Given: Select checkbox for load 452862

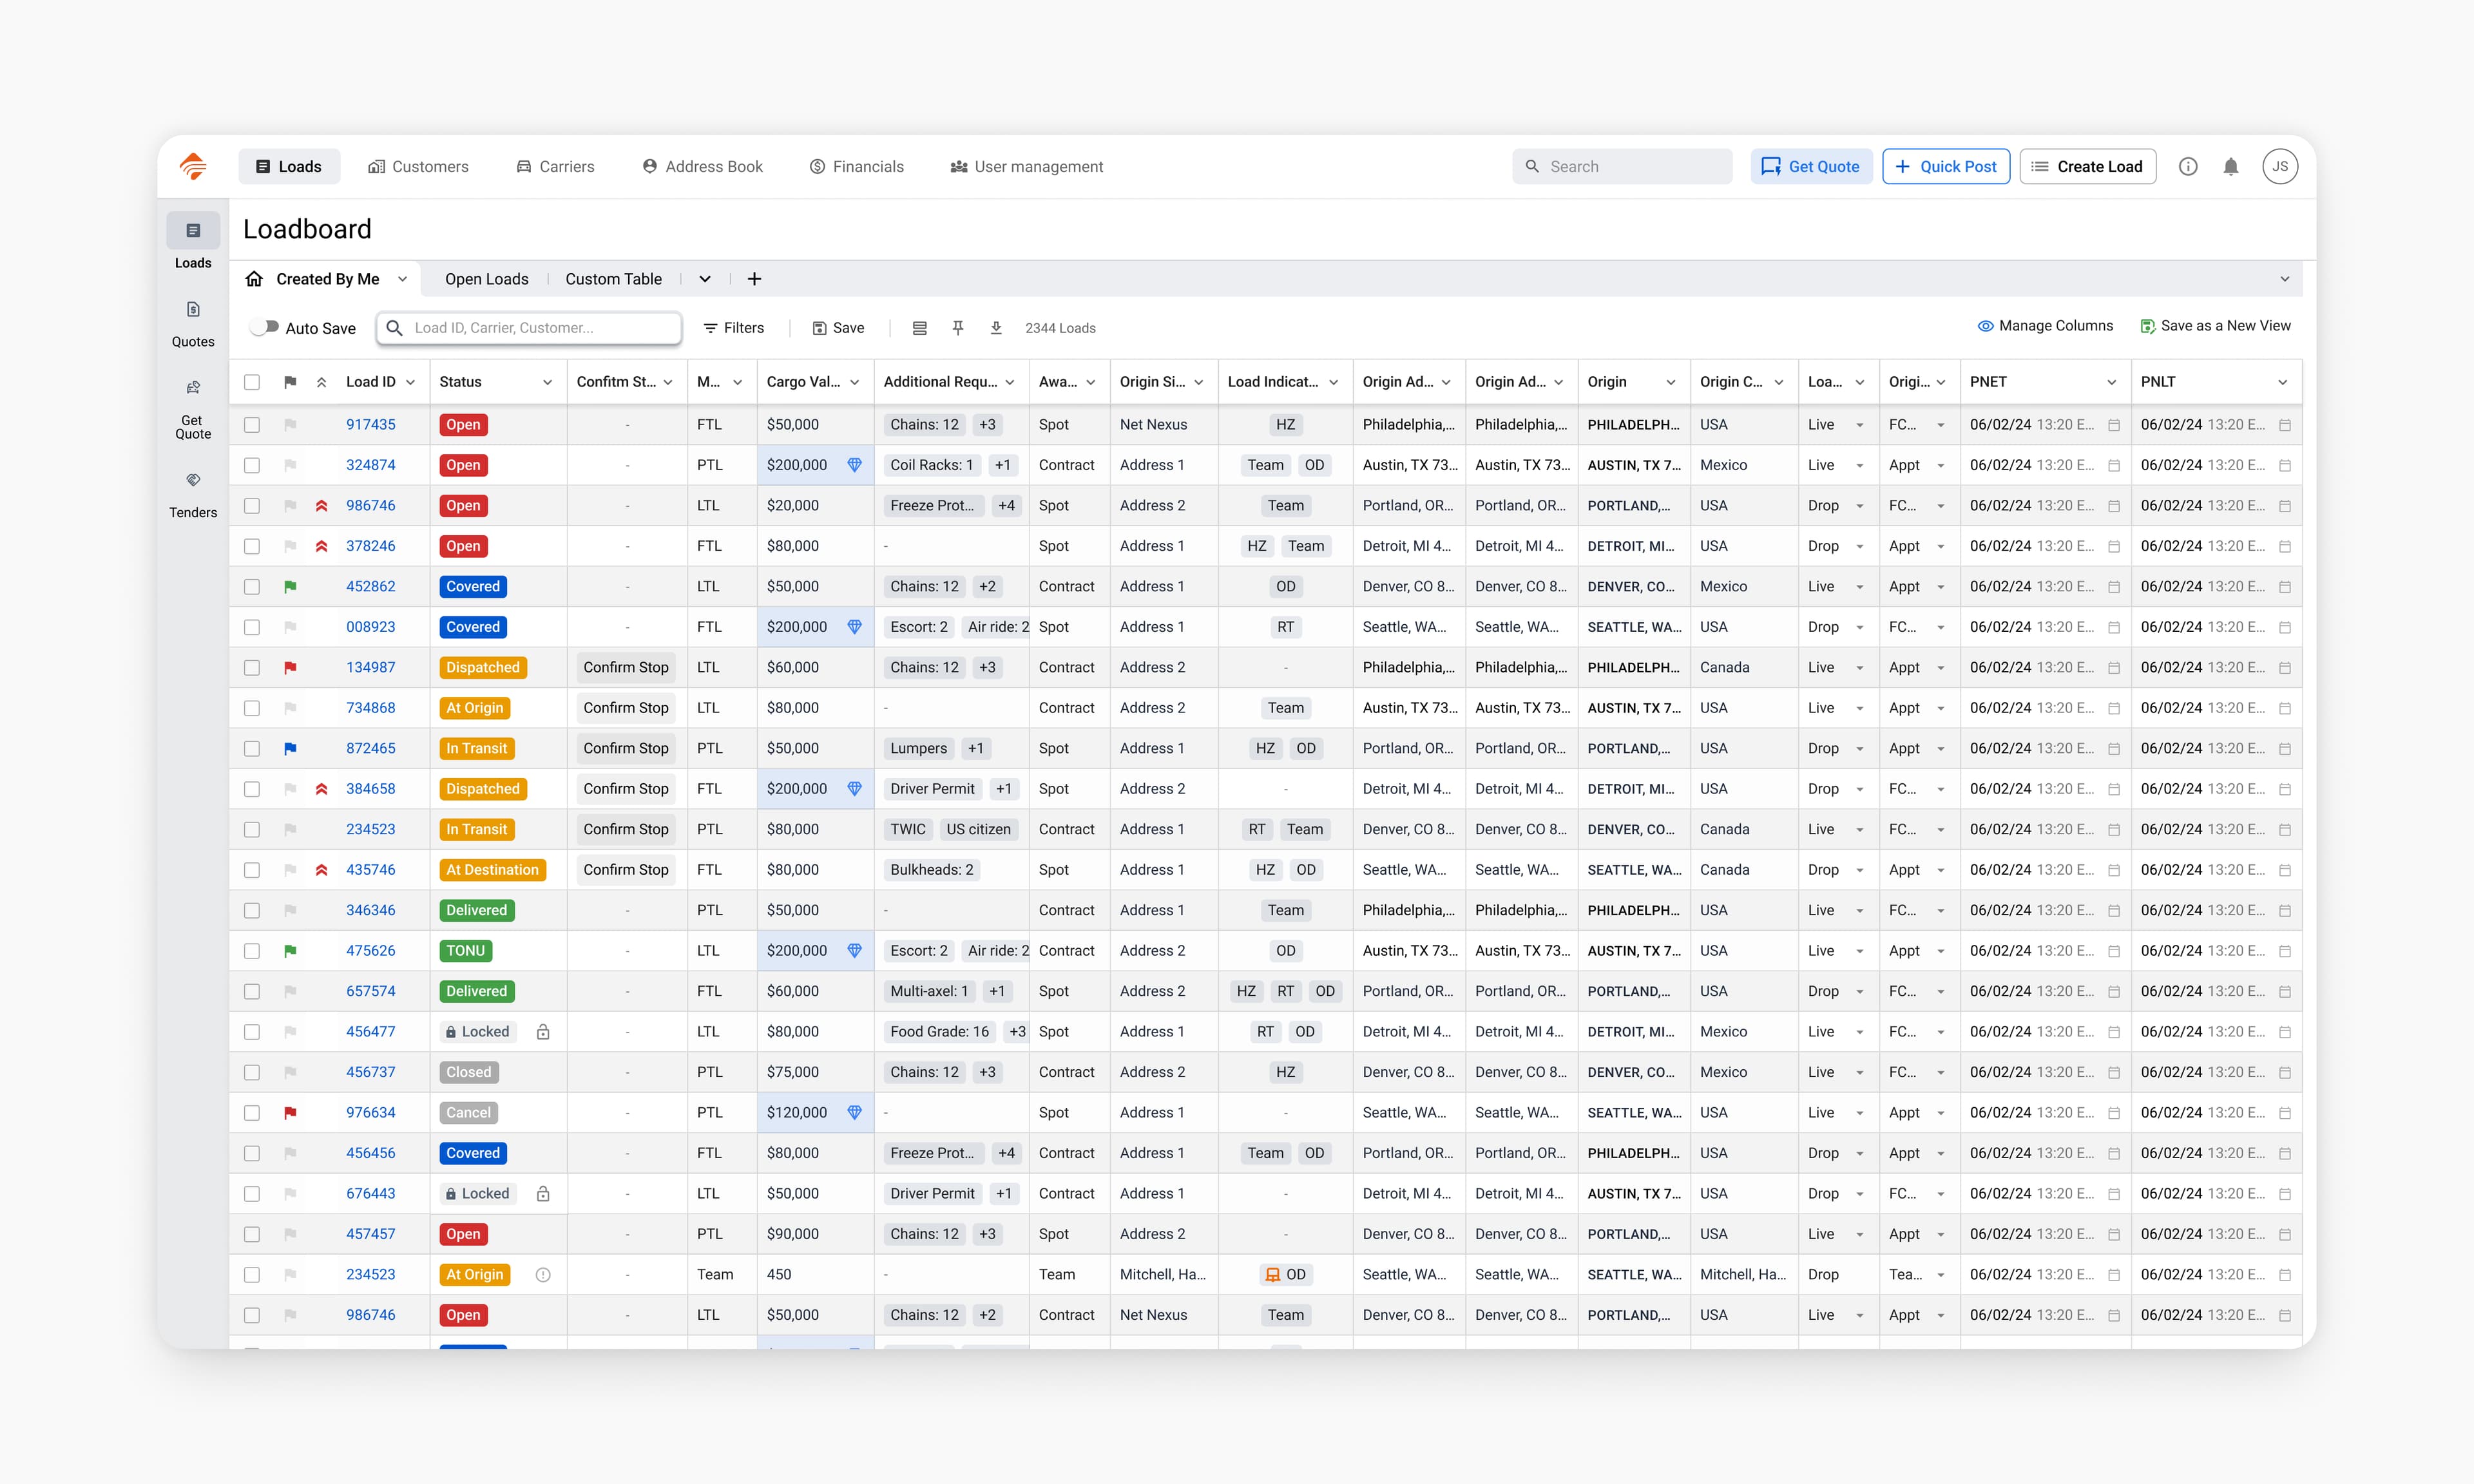Looking at the screenshot, I should pyautogui.click(x=252, y=587).
